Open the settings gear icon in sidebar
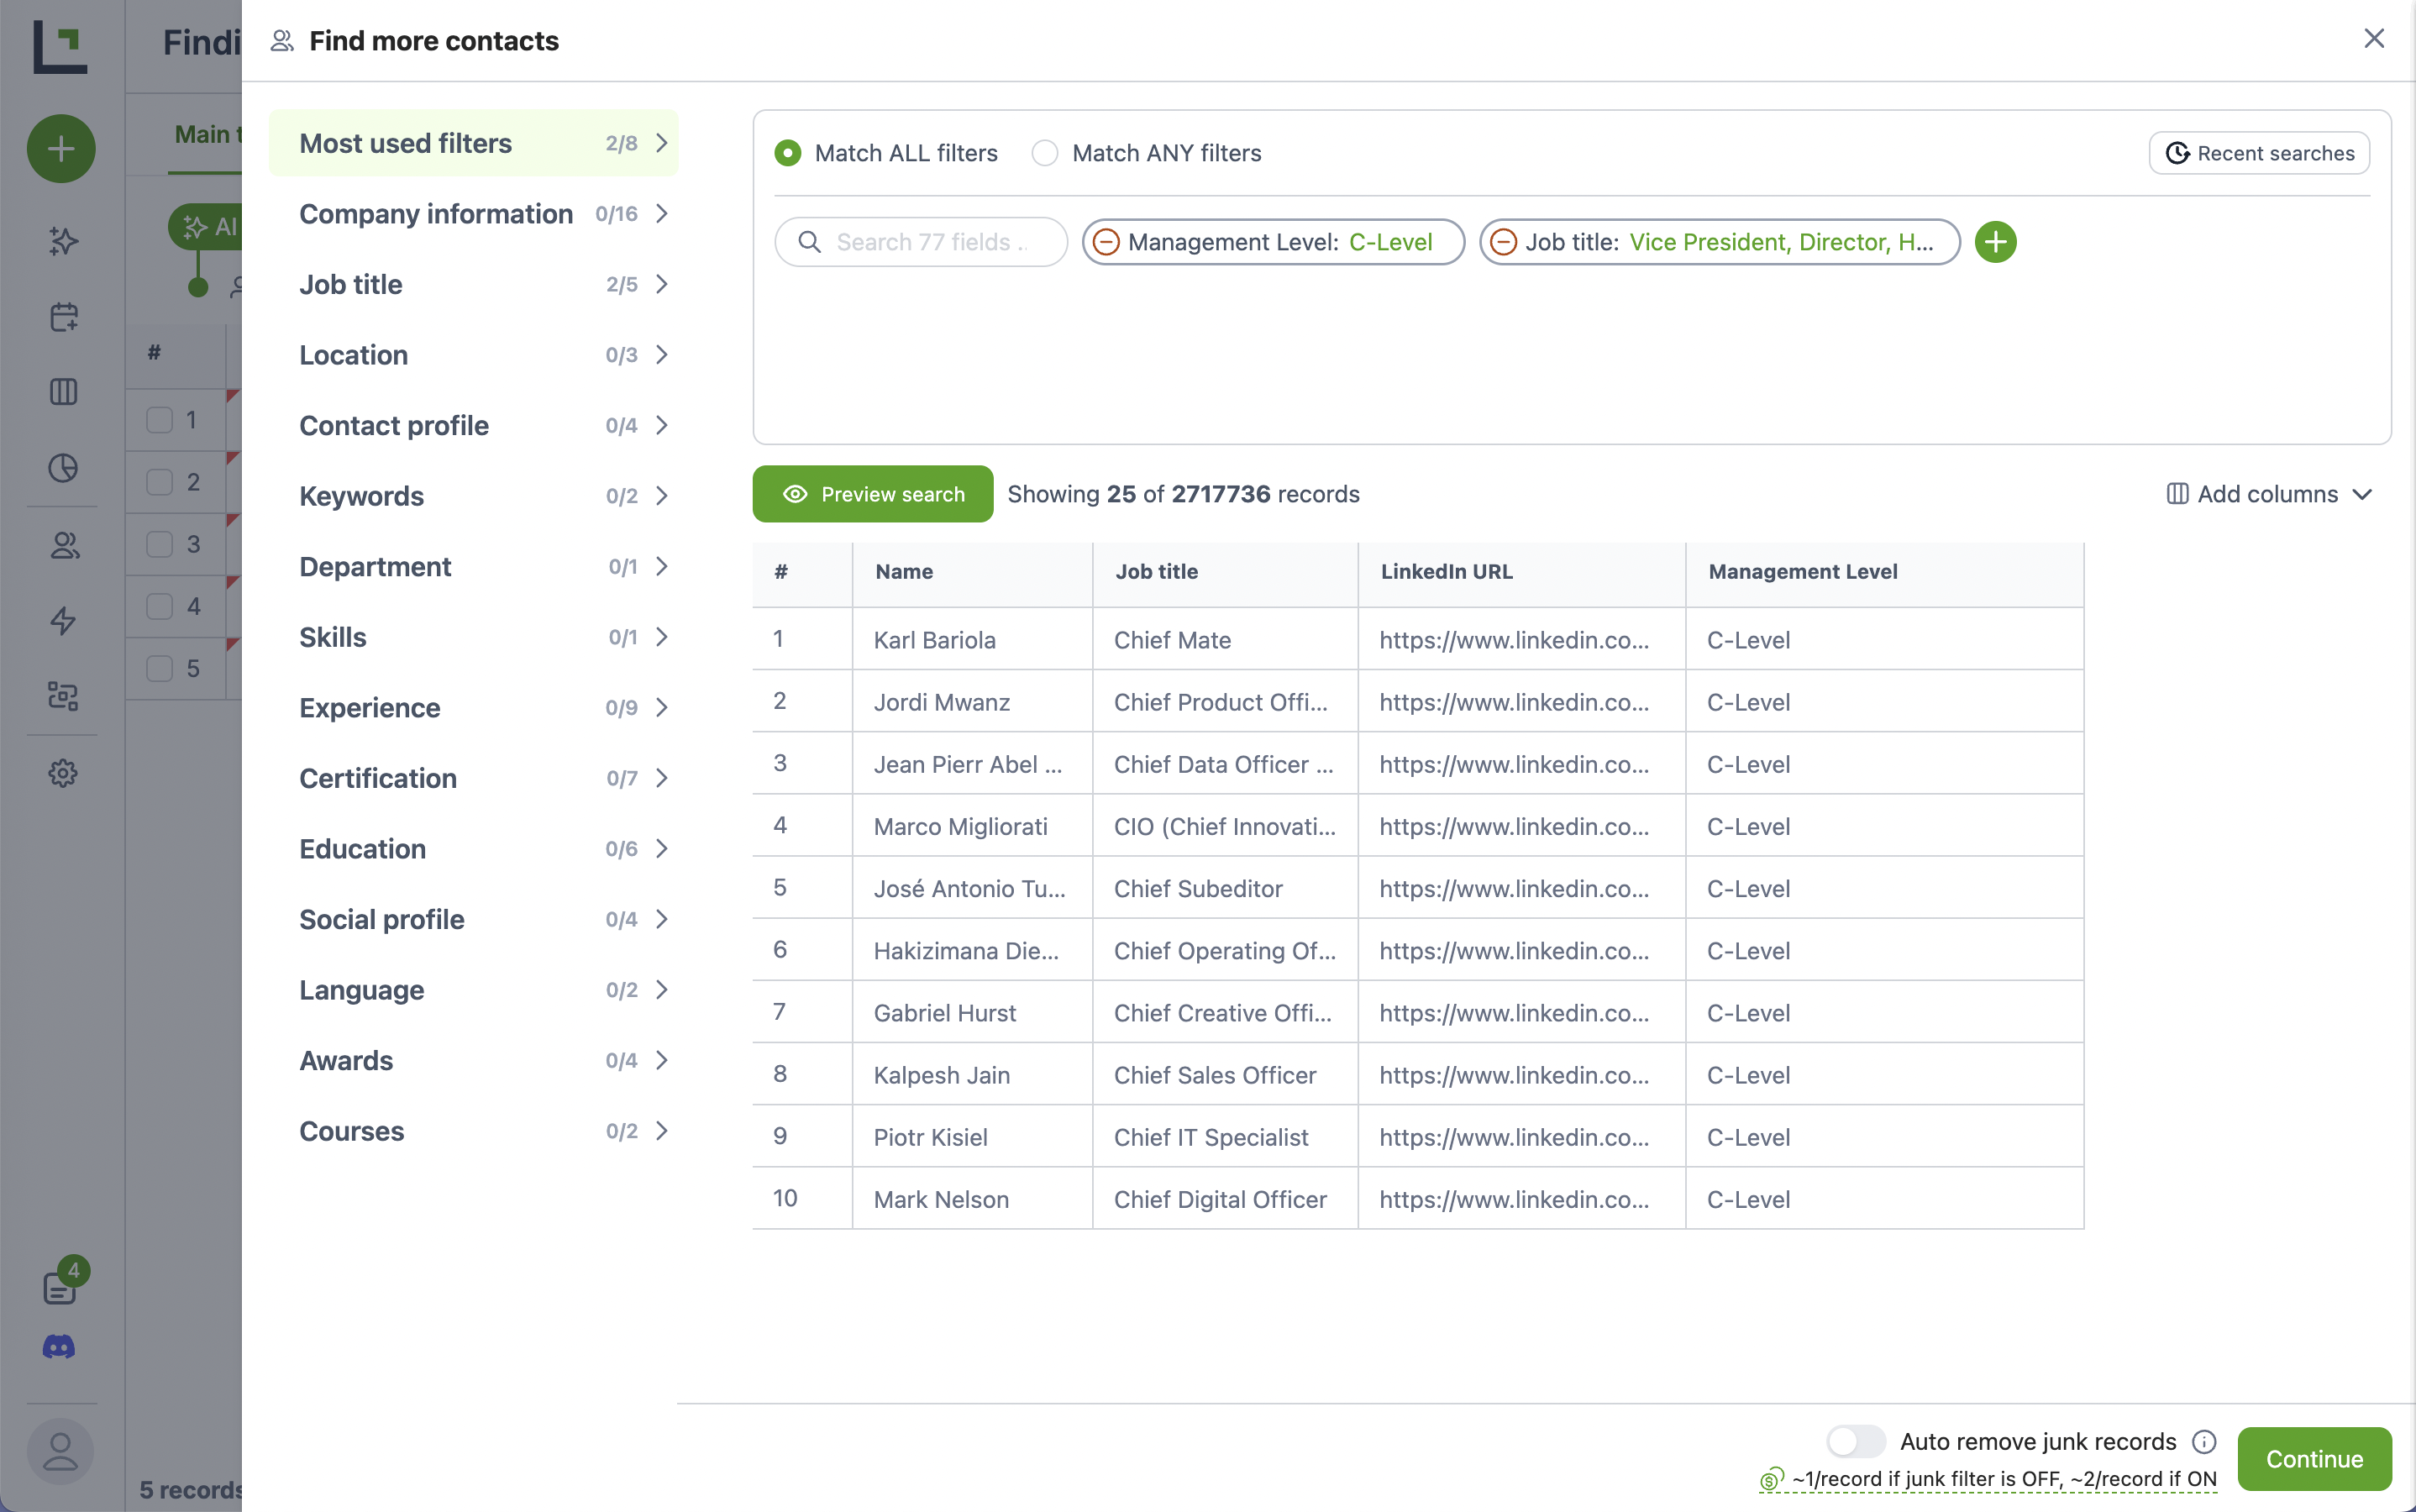Viewport: 2416px width, 1512px height. (63, 773)
